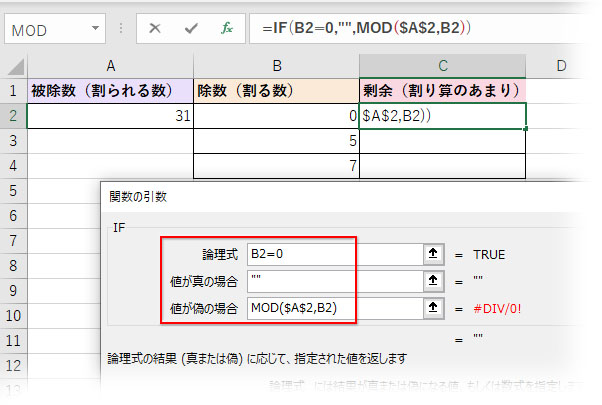The width and height of the screenshot is (602, 405).
Task: Click cell A2 containing 31
Action: click(111, 116)
